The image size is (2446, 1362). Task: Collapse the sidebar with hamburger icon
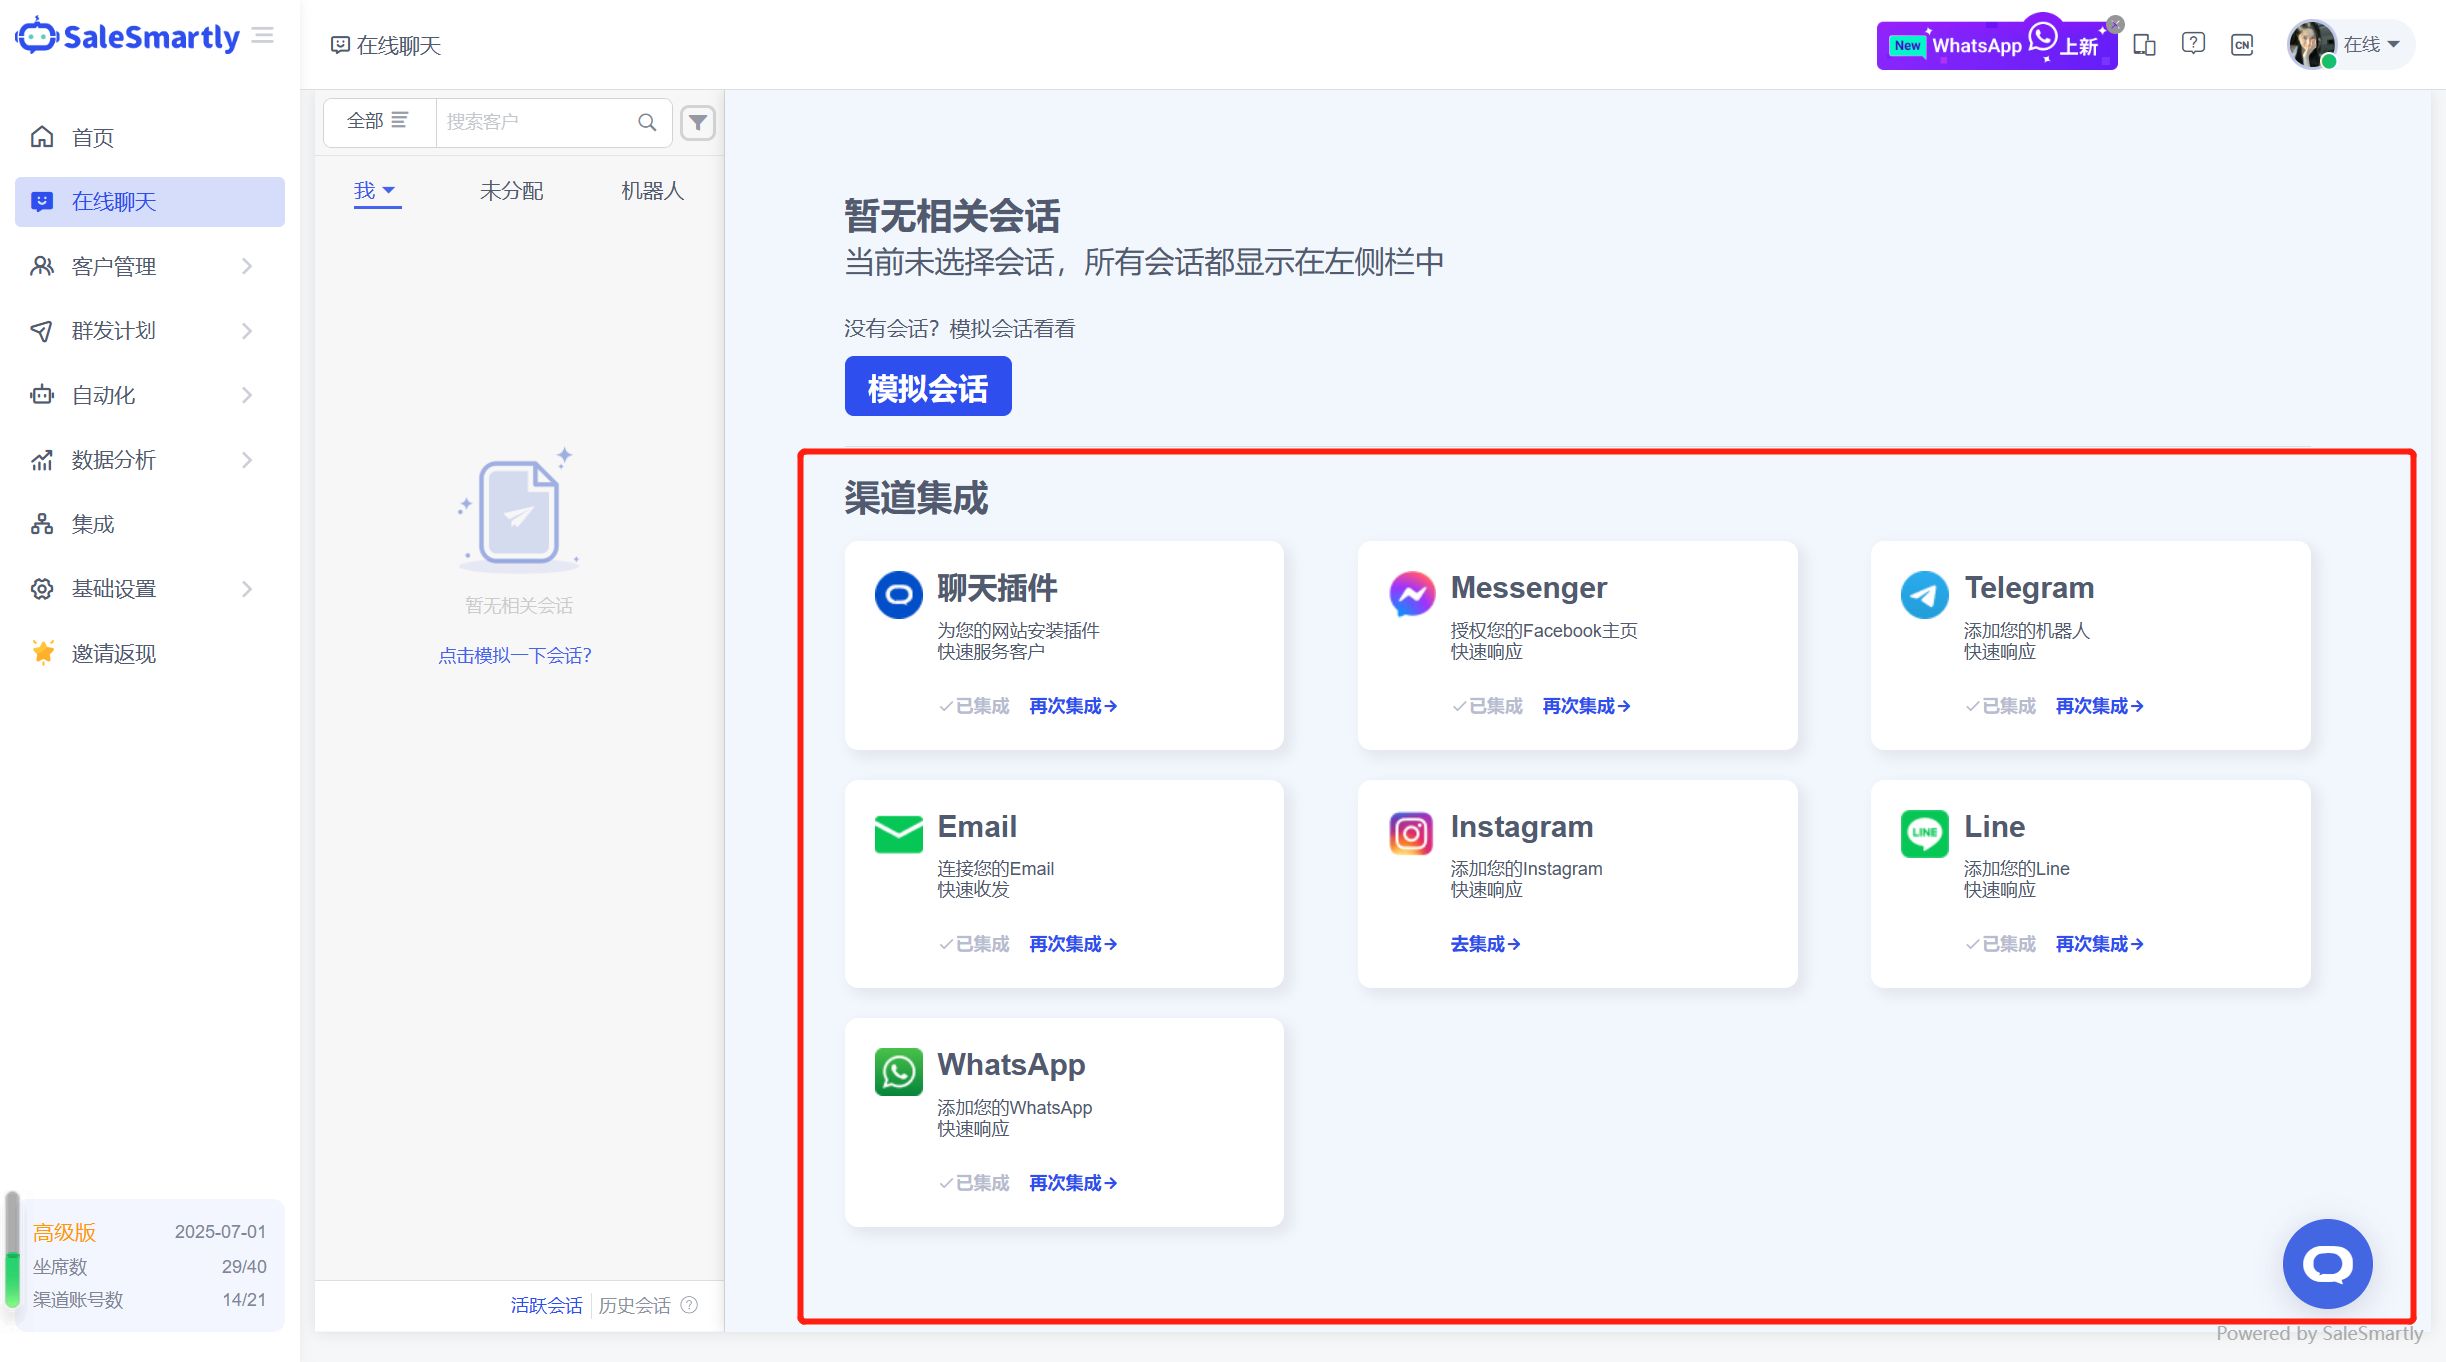click(x=263, y=36)
